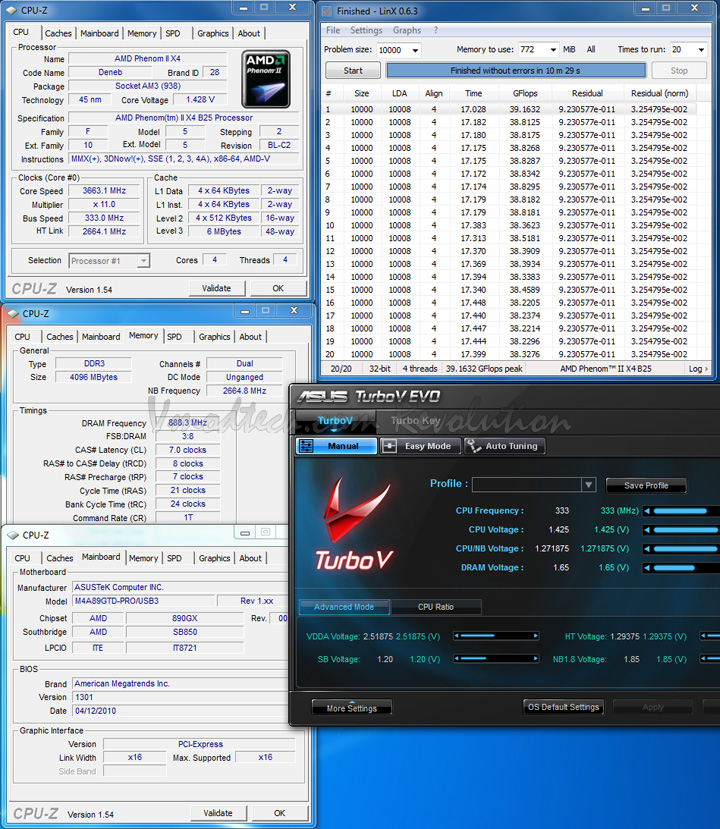720x829 pixels.
Task: Expand the Log panel in LinX
Action: pyautogui.click(x=698, y=369)
